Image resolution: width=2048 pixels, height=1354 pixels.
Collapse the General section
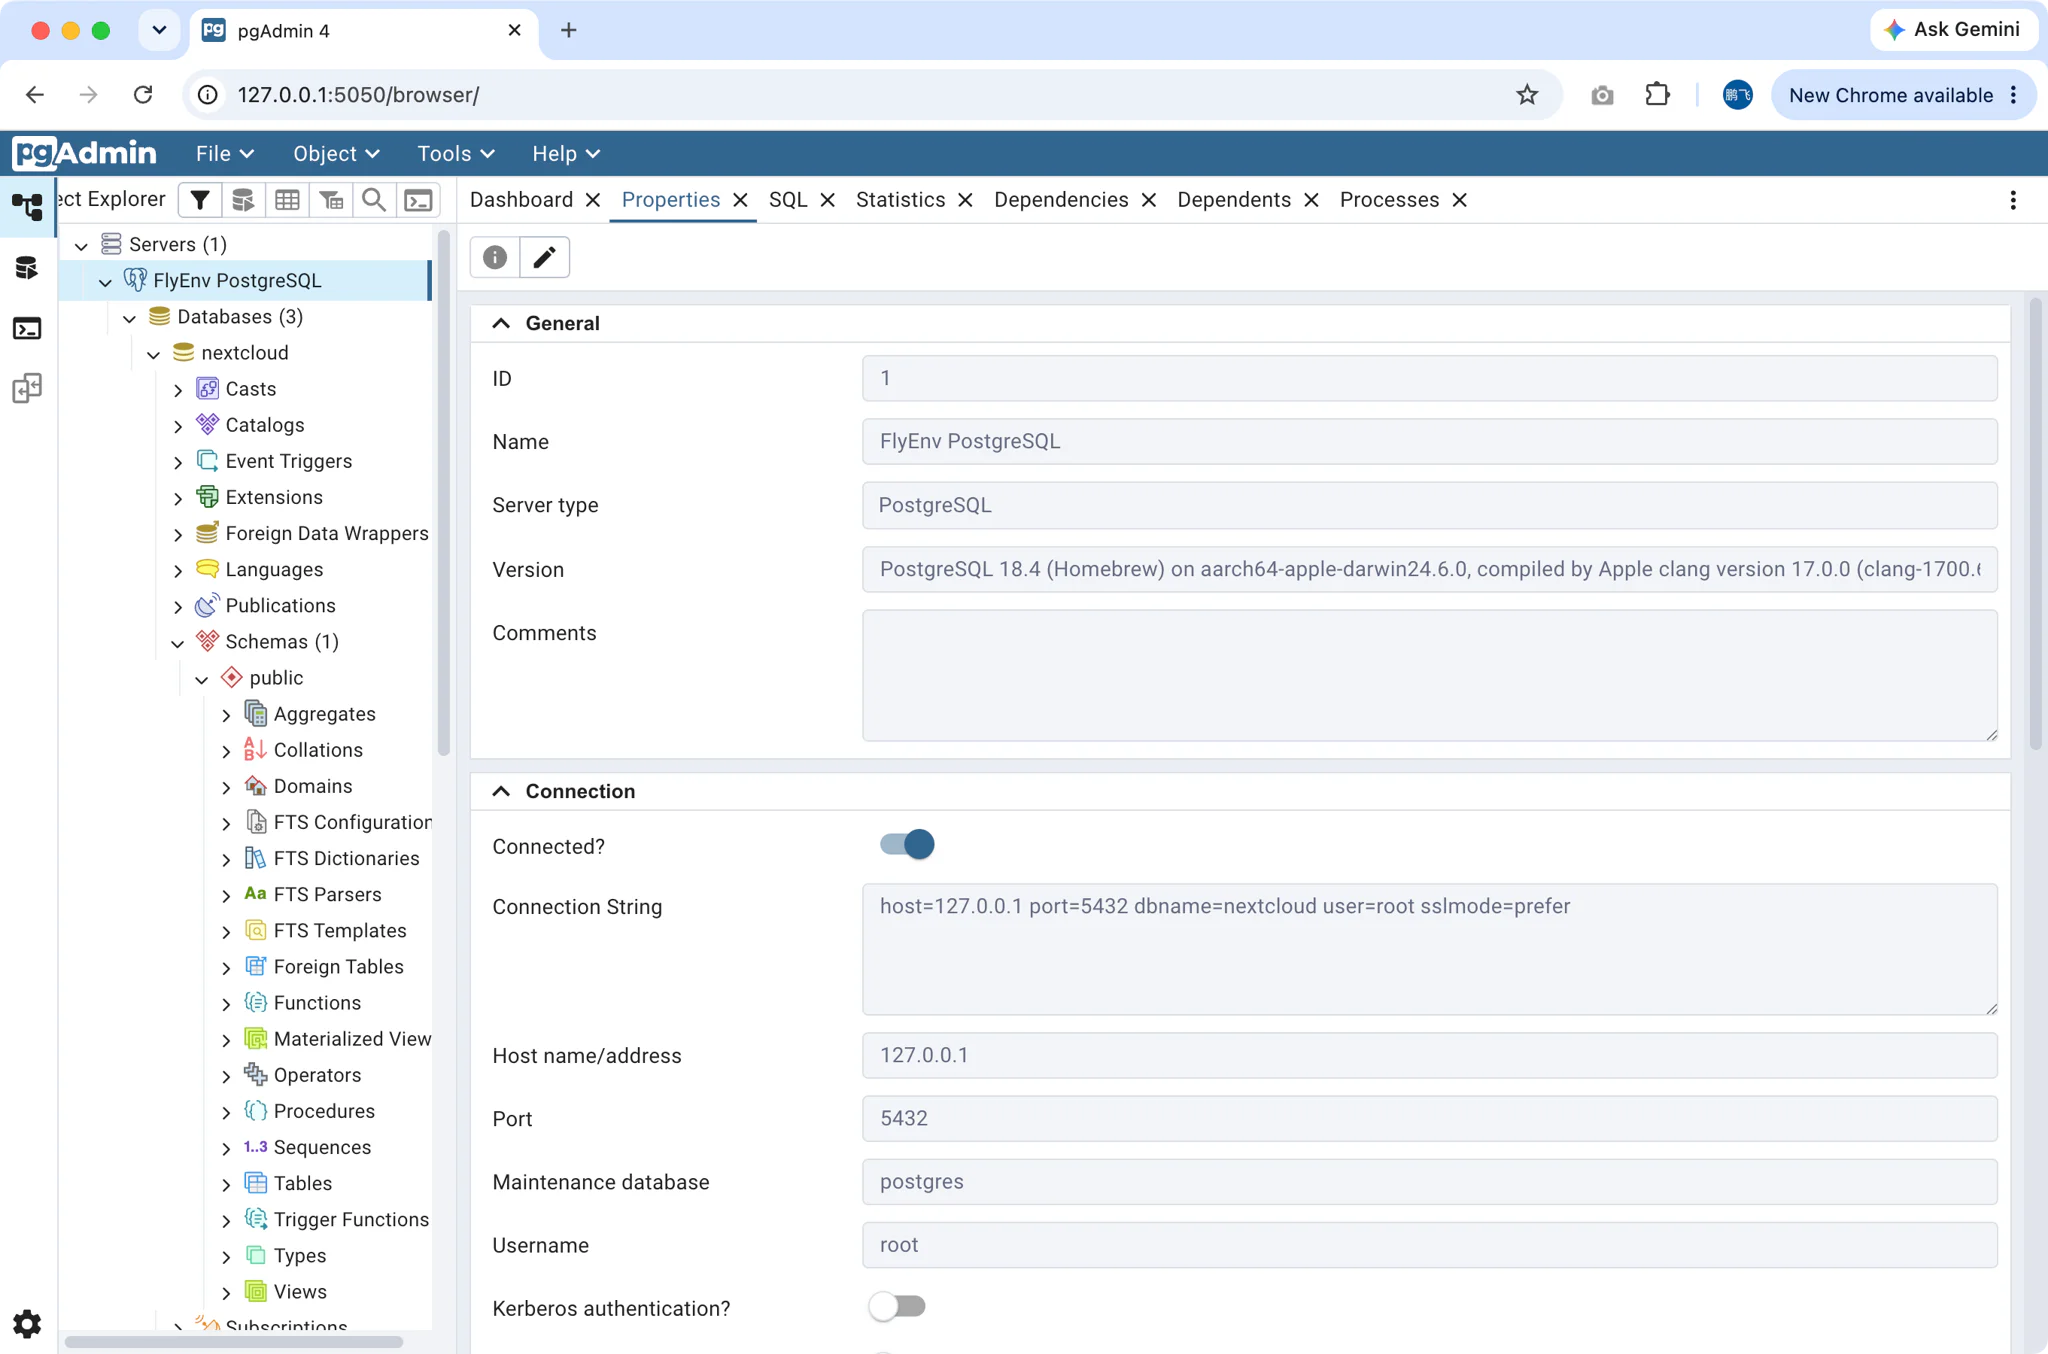(501, 323)
